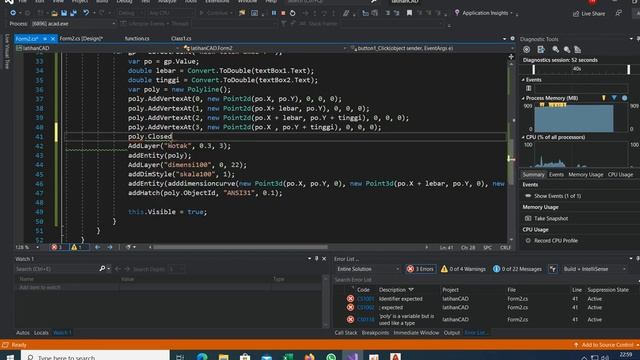The height and width of the screenshot is (360, 640).
Task: Click the Application Insights lightbulb icon
Action: (457, 13)
